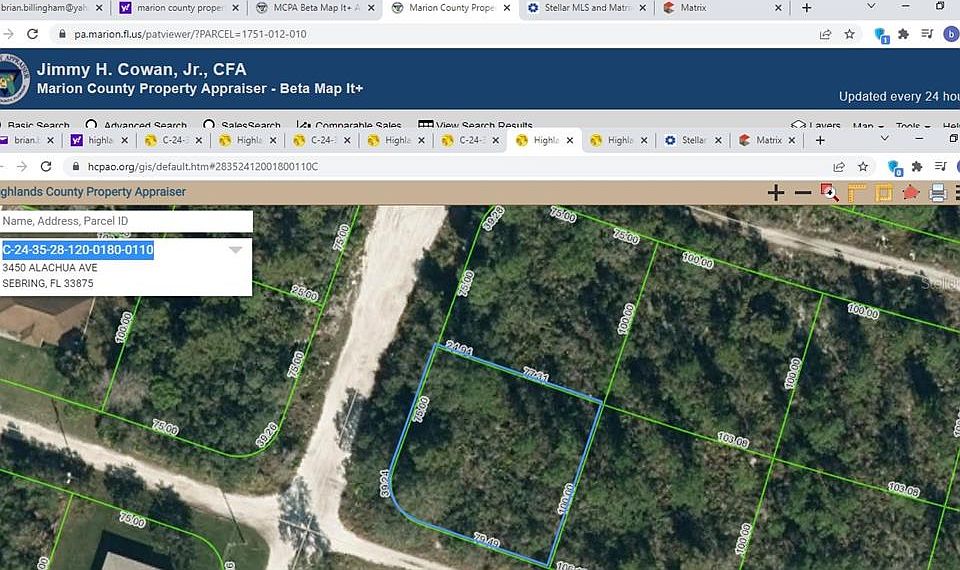Close the MCPA Beta Map It+ tab
This screenshot has height=570, width=960.
coord(371,8)
